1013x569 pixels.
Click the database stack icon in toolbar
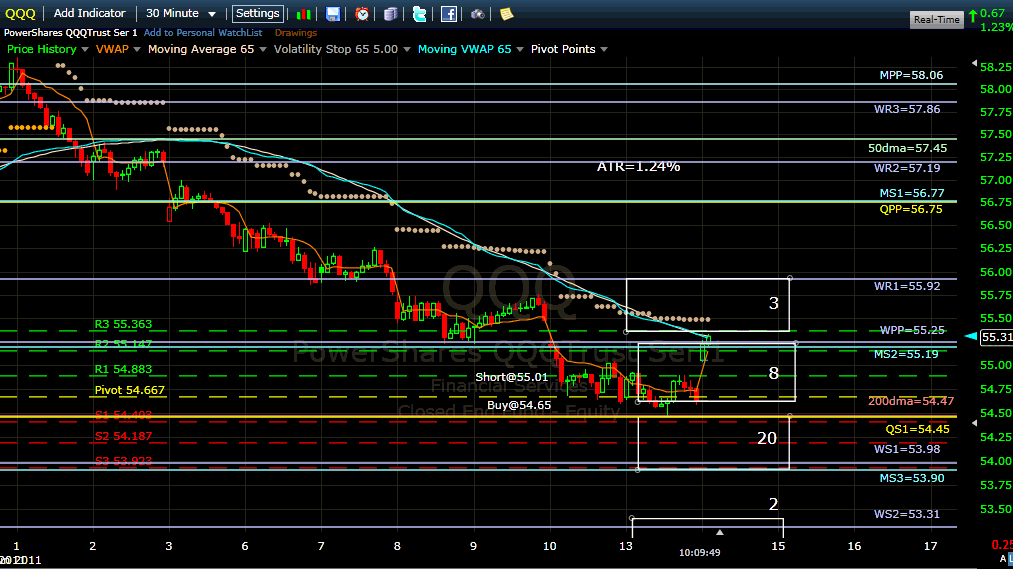(390, 14)
